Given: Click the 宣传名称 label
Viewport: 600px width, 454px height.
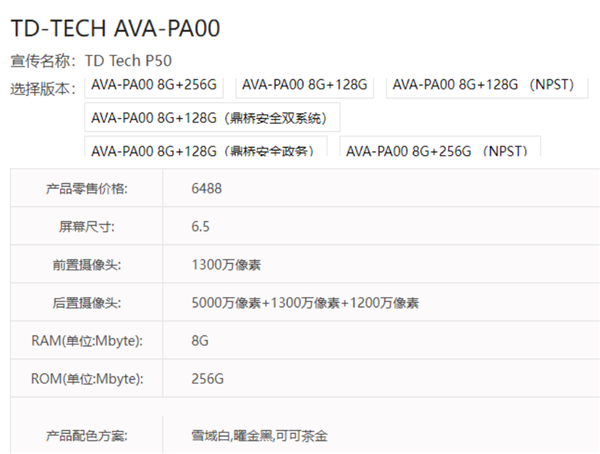Looking at the screenshot, I should (43, 61).
